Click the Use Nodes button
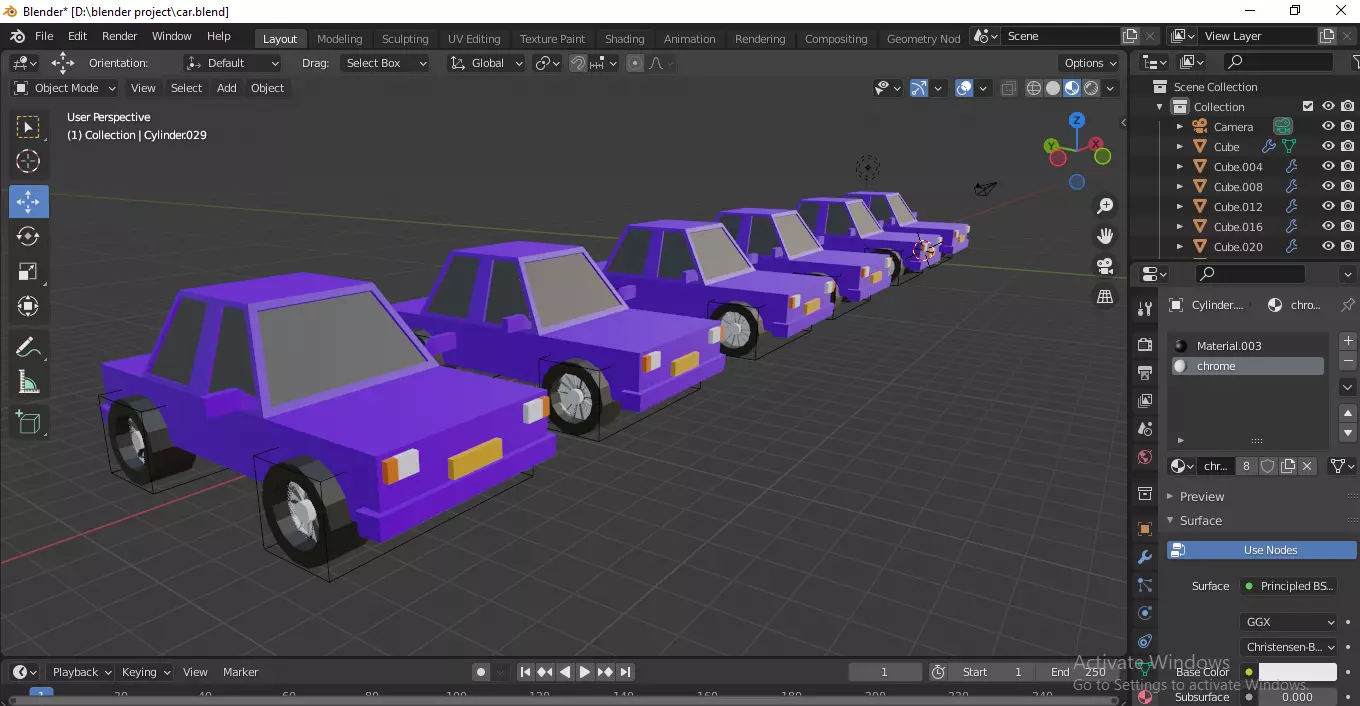 pyautogui.click(x=1262, y=550)
